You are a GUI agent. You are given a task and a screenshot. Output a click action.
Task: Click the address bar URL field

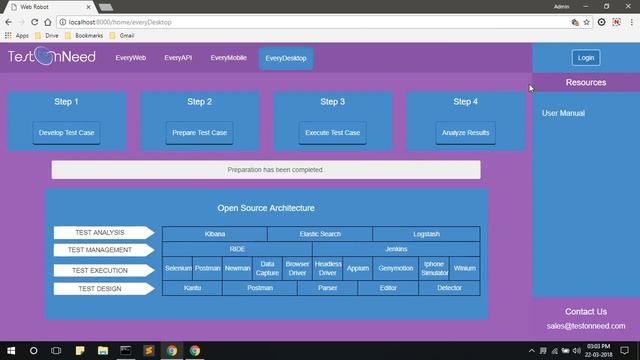pyautogui.click(x=314, y=22)
